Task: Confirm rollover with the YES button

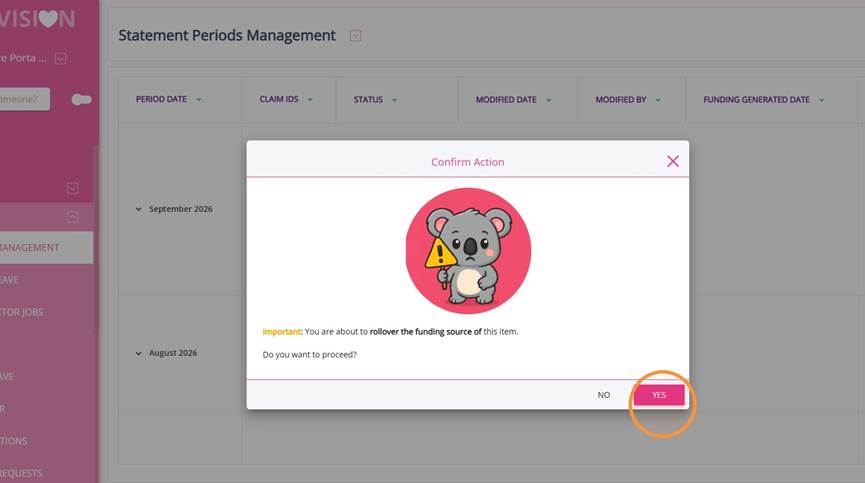Action: (x=659, y=395)
